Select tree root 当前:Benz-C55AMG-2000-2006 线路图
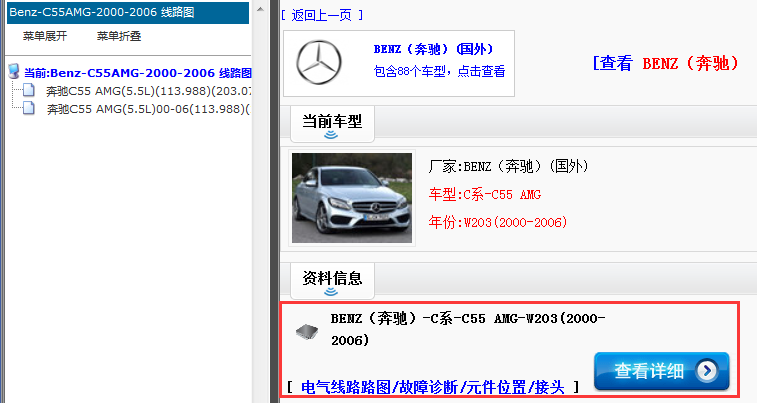Image resolution: width=757 pixels, height=403 pixels. 138,73
